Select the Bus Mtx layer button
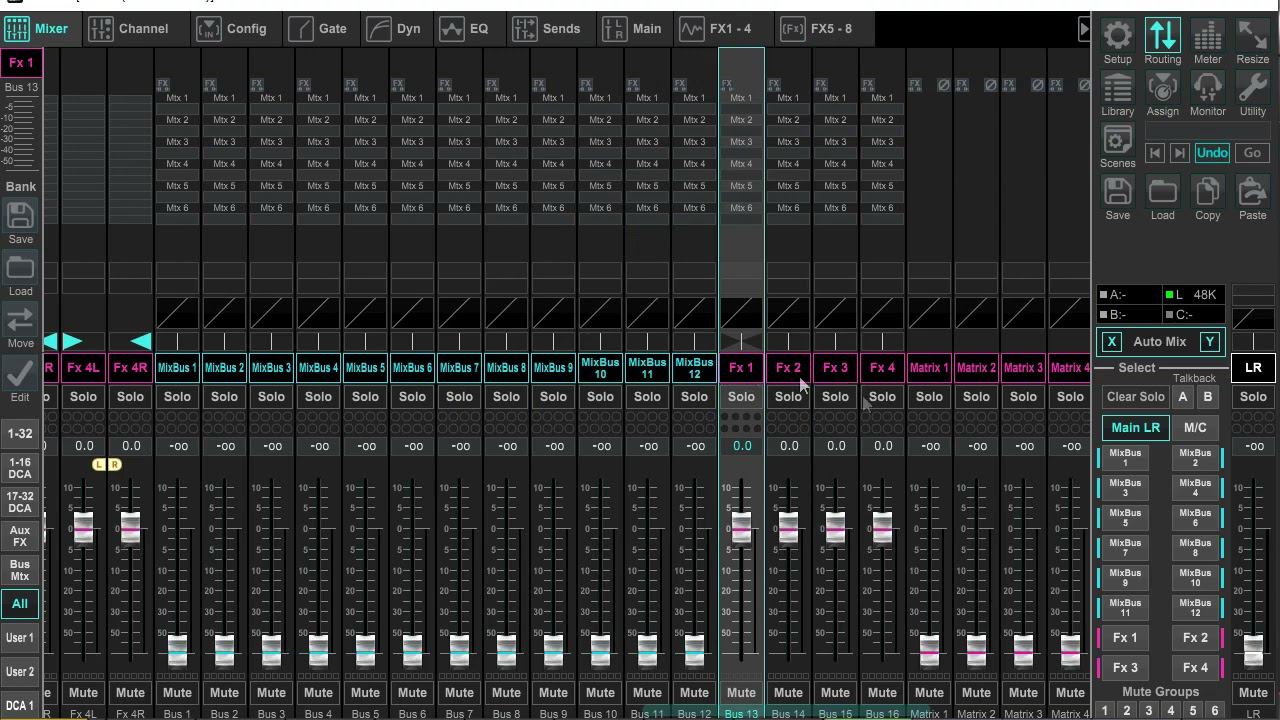Viewport: 1280px width, 720px height. tap(20, 570)
